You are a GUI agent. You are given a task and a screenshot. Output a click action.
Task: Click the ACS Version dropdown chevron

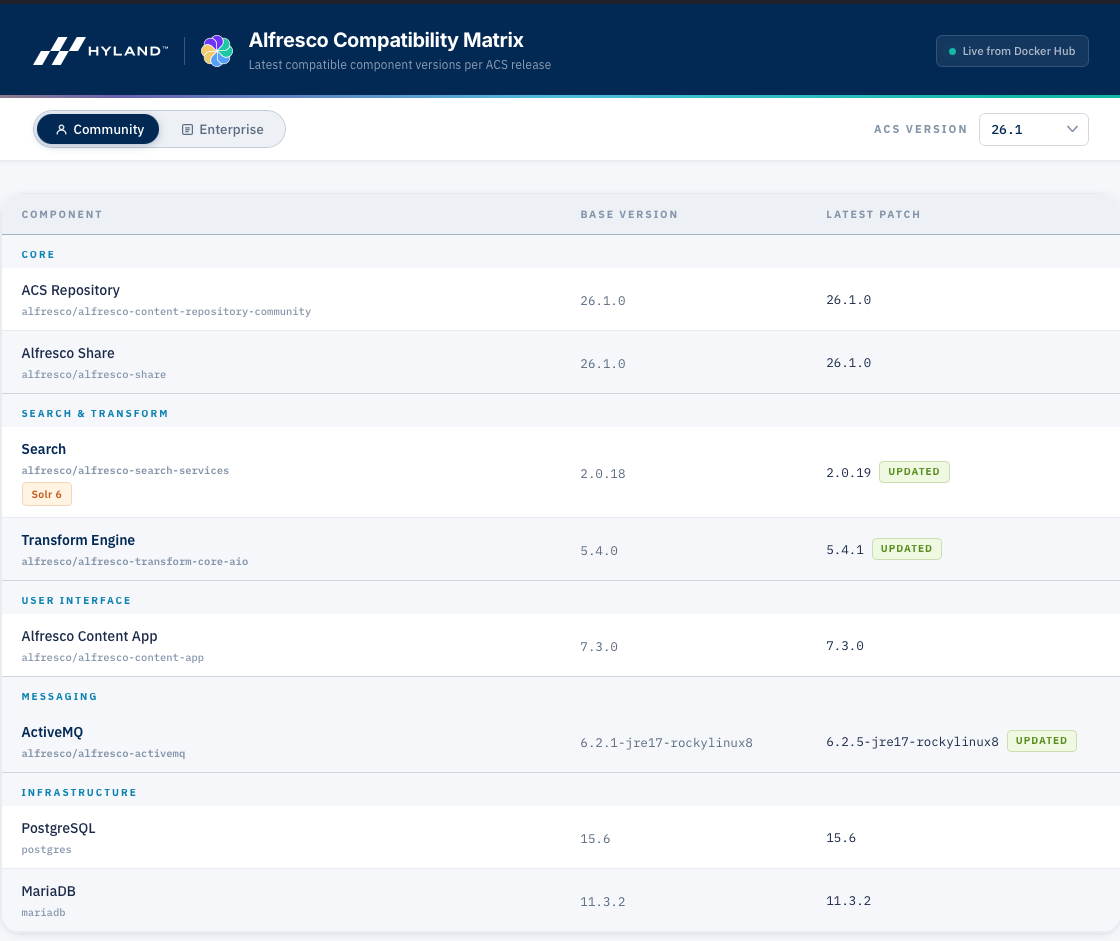point(1072,129)
